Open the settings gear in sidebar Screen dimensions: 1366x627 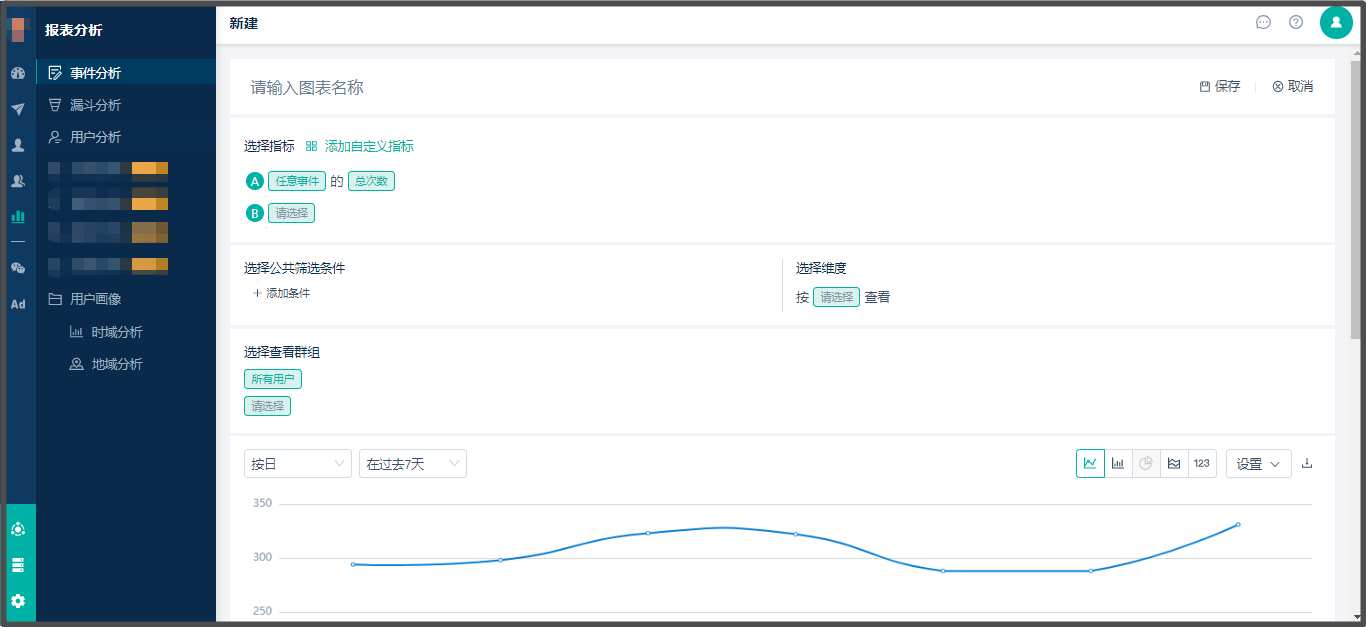tap(18, 601)
